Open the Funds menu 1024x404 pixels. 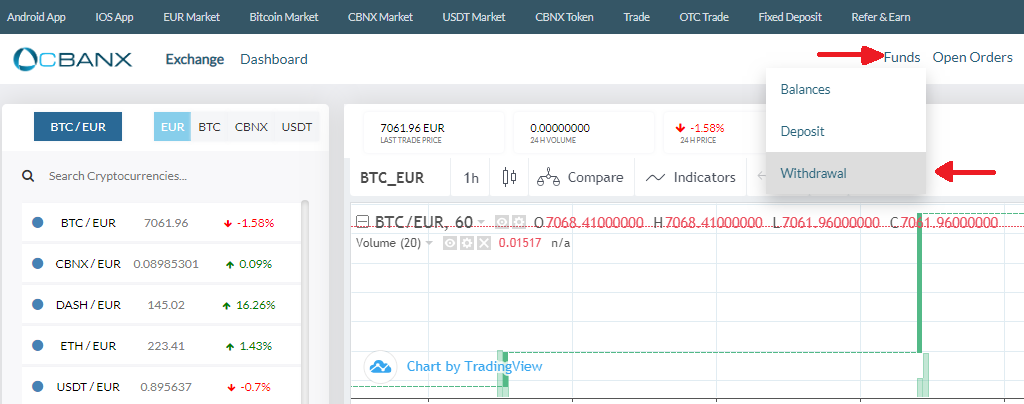tap(902, 57)
